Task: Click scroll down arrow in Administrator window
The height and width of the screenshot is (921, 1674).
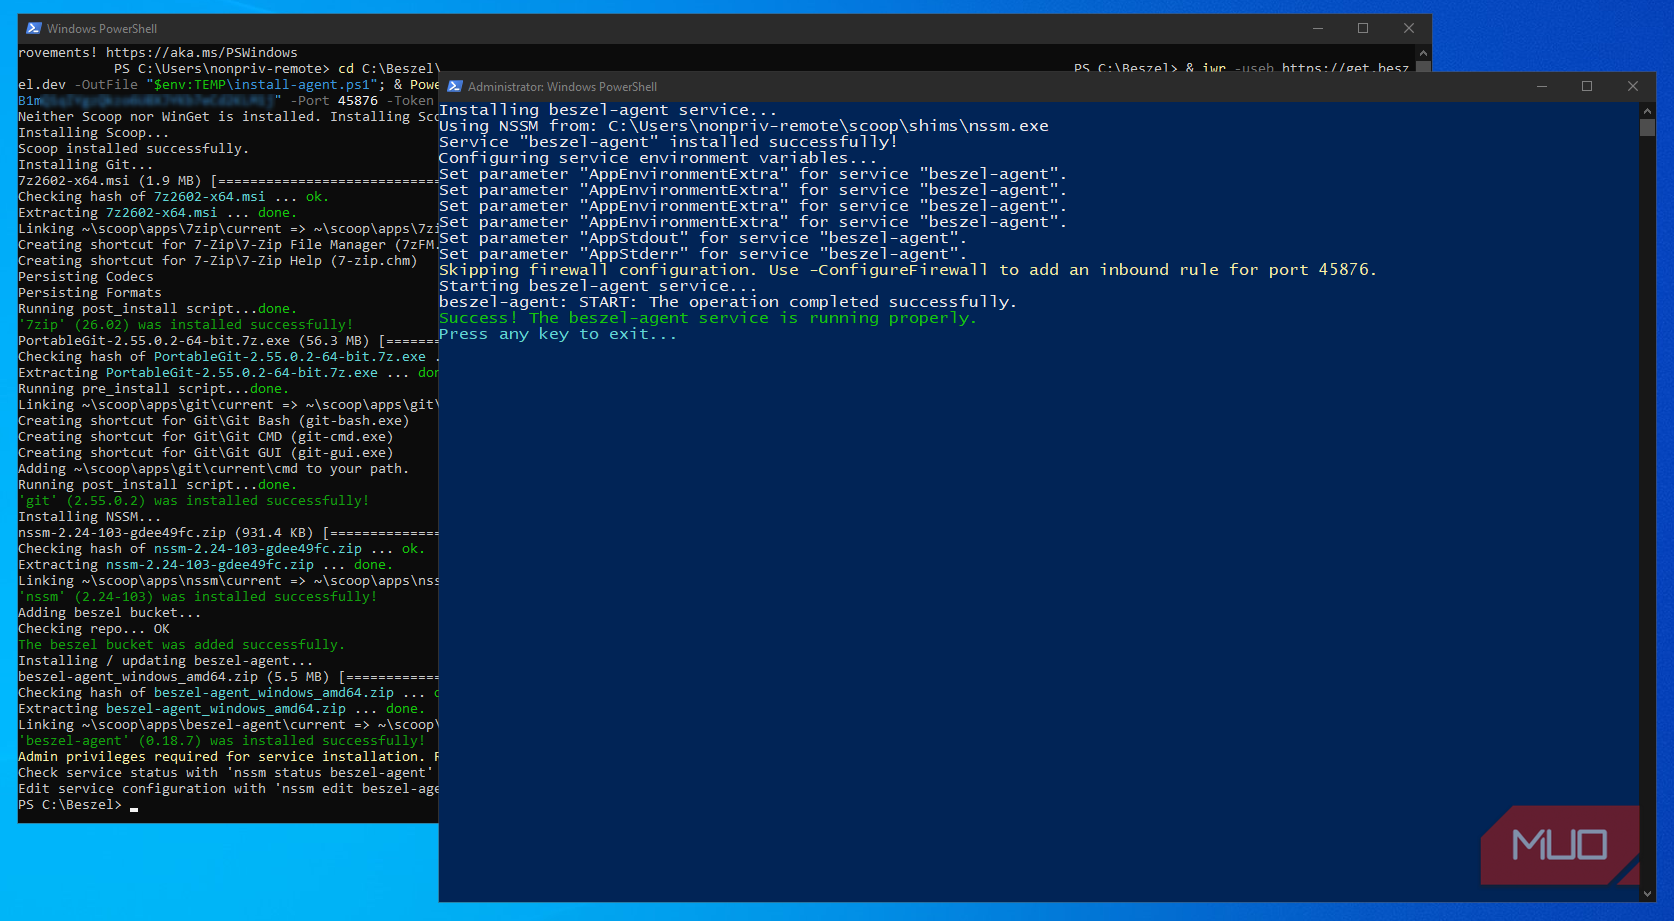Action: [x=1647, y=893]
